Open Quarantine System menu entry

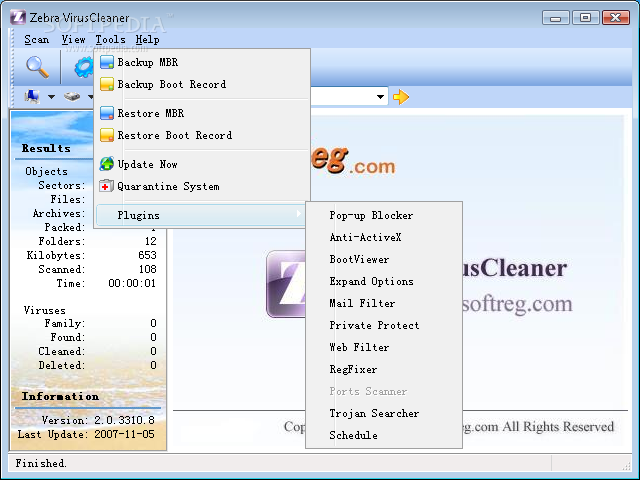coord(202,186)
